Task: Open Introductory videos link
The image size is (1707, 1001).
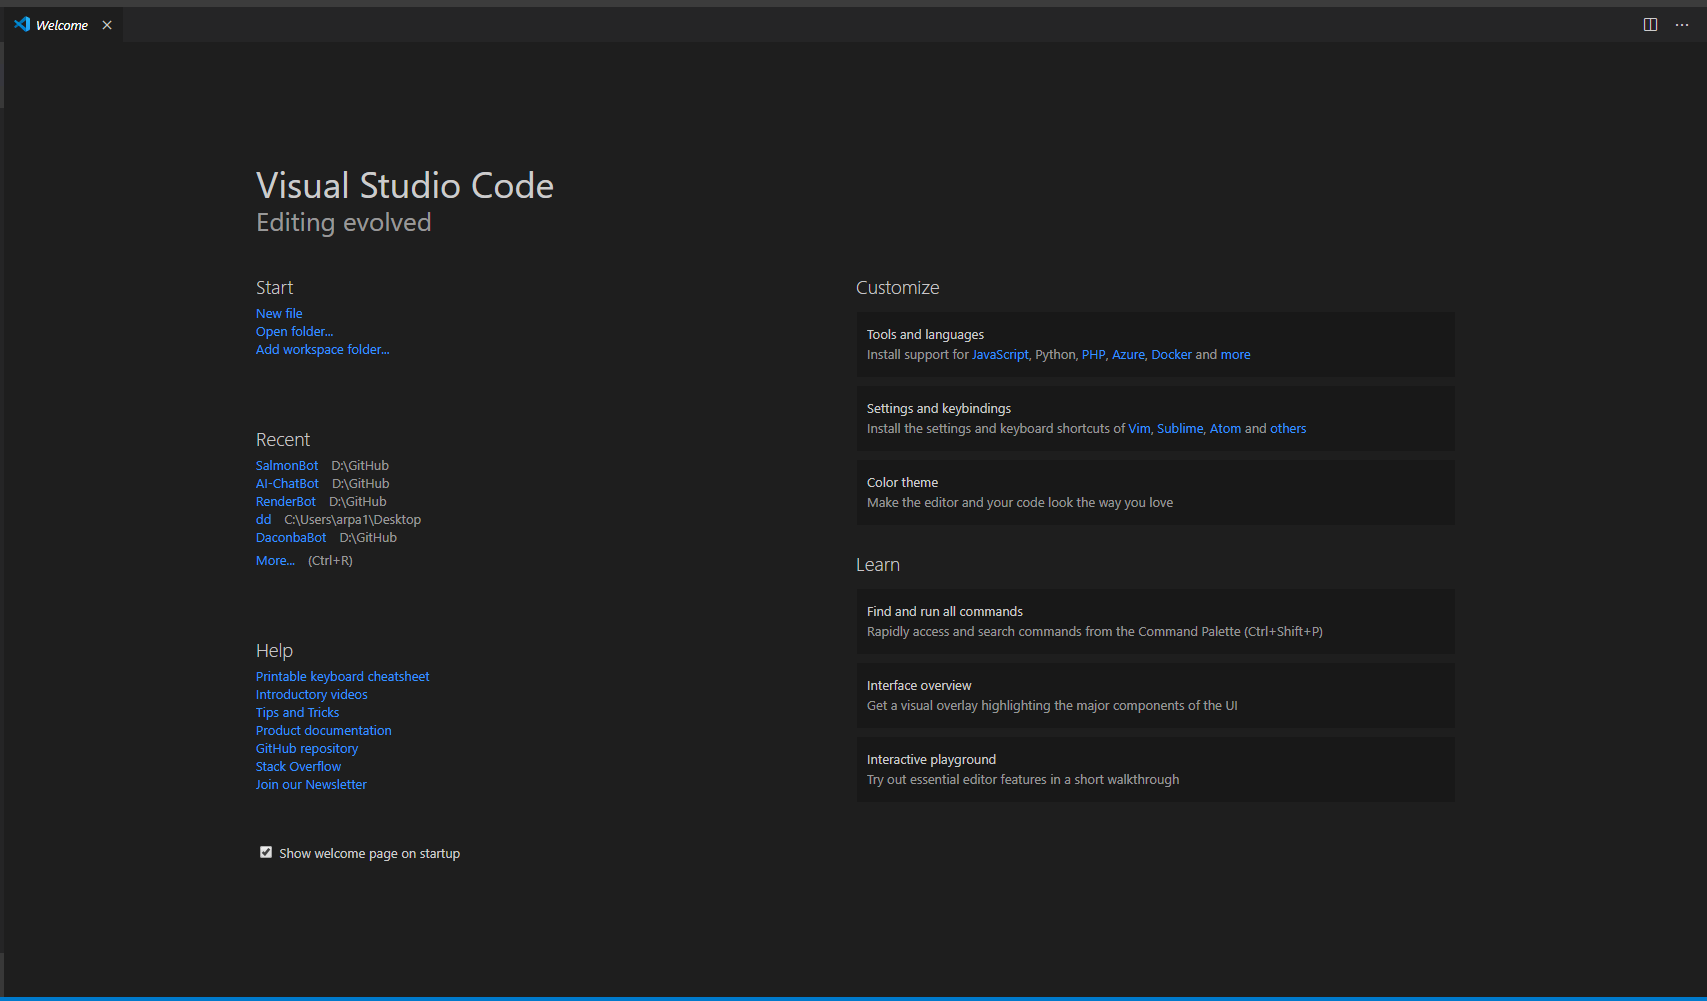Action: (x=311, y=694)
